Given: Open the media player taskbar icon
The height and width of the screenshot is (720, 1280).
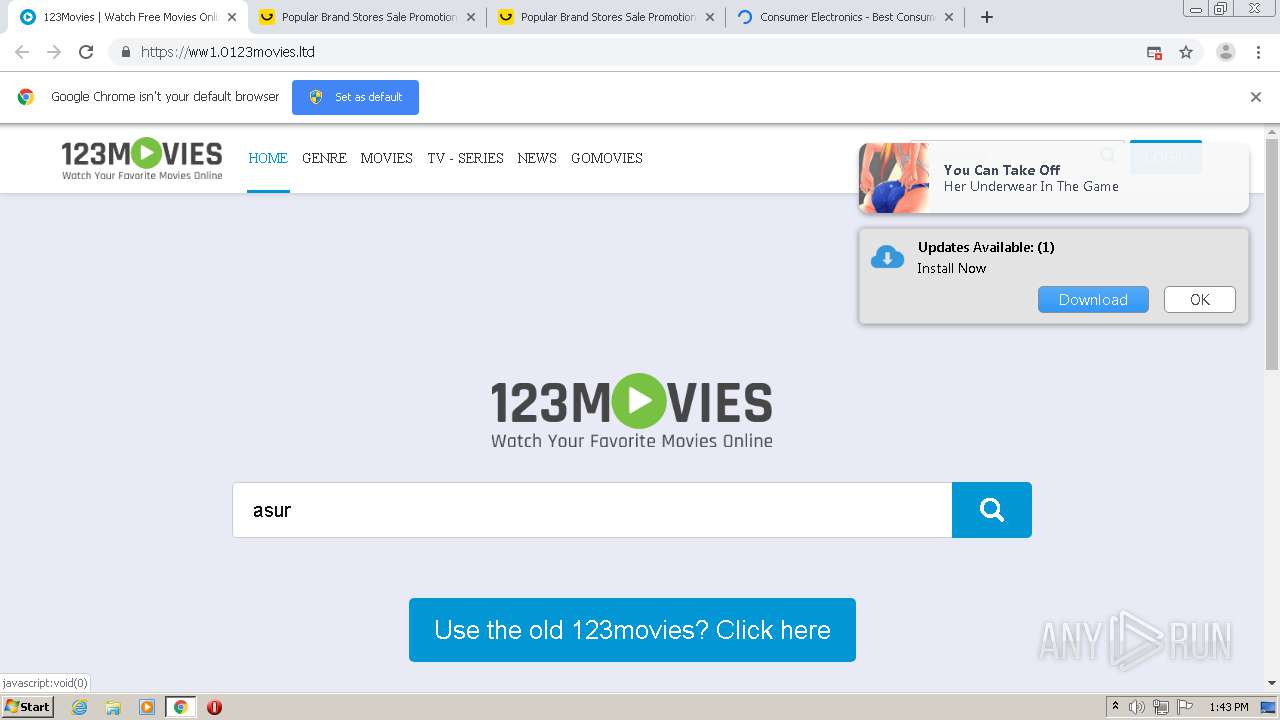Looking at the screenshot, I should tap(147, 707).
